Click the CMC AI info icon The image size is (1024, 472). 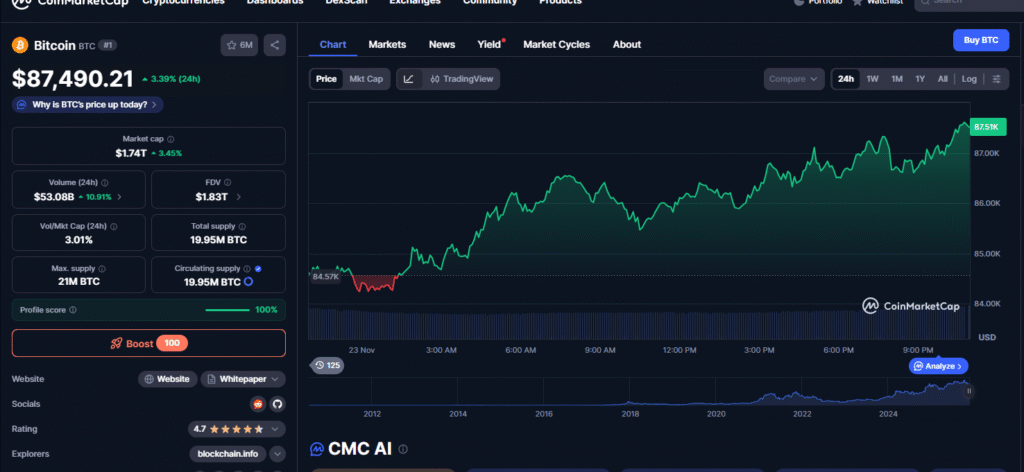[404, 449]
